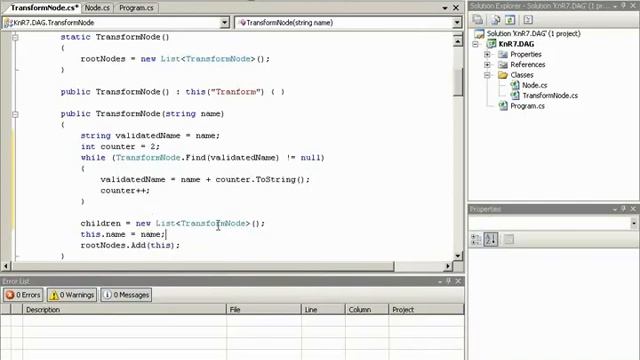640x360 pixels.
Task: Click the TransformNode.cs file icon in tree
Action: [515, 96]
